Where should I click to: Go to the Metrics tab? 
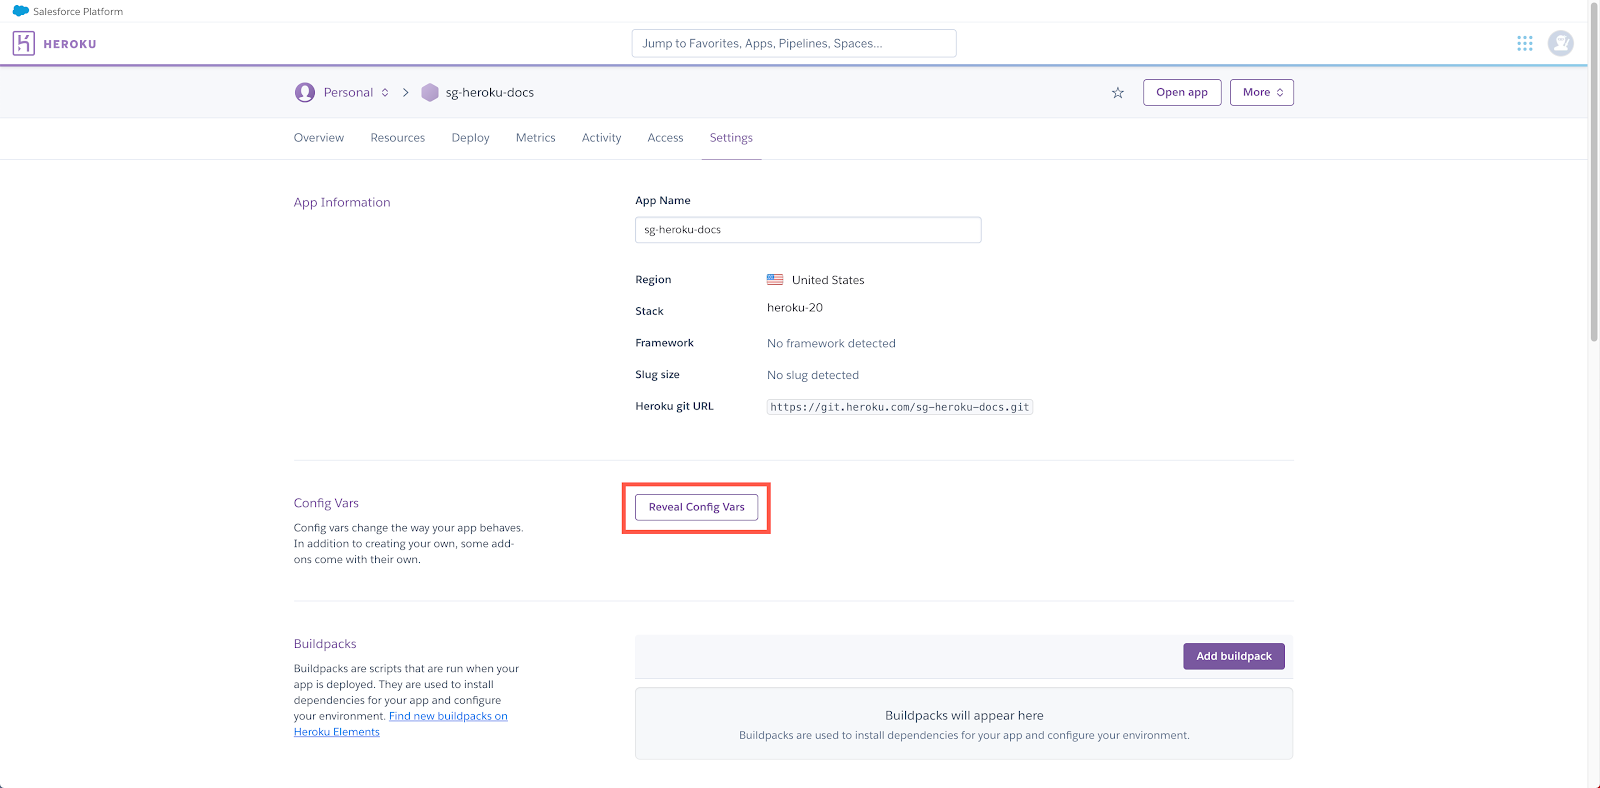[536, 138]
